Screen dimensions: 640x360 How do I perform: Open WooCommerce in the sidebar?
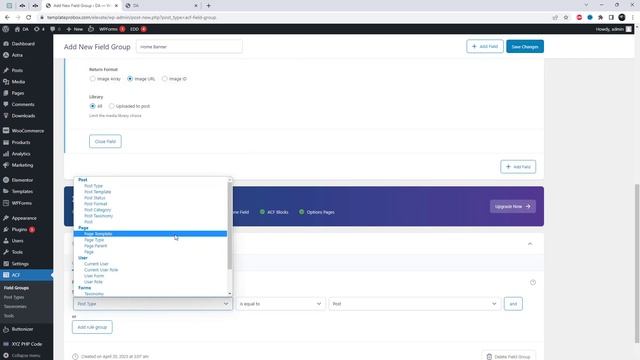(x=27, y=131)
